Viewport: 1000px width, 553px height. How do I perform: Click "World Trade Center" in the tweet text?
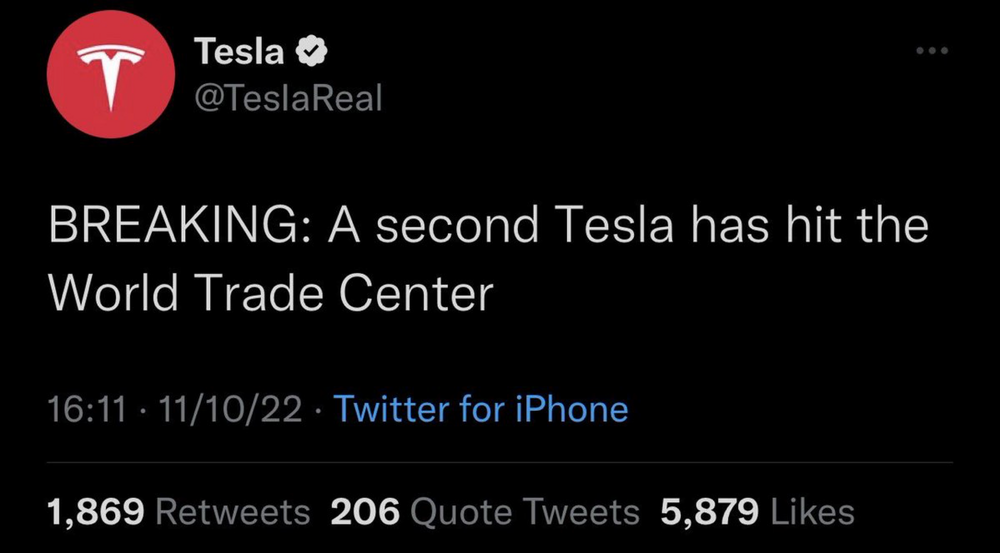[x=271, y=292]
